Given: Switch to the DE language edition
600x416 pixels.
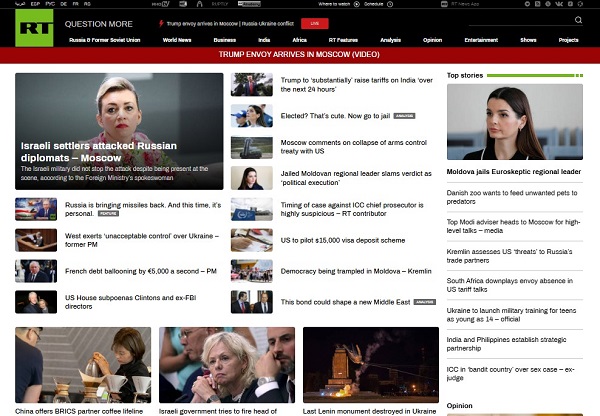Looking at the screenshot, I should pyautogui.click(x=64, y=4).
